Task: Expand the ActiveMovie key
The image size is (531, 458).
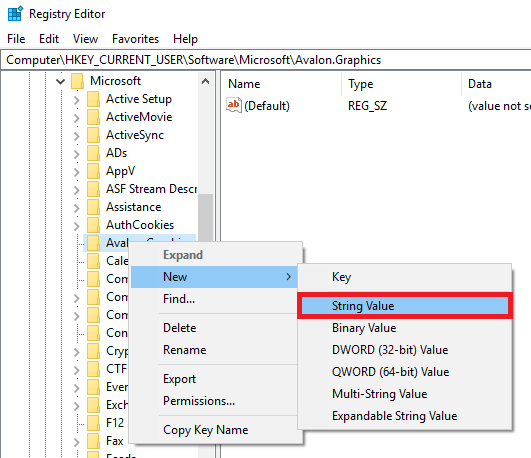Action: pos(77,118)
